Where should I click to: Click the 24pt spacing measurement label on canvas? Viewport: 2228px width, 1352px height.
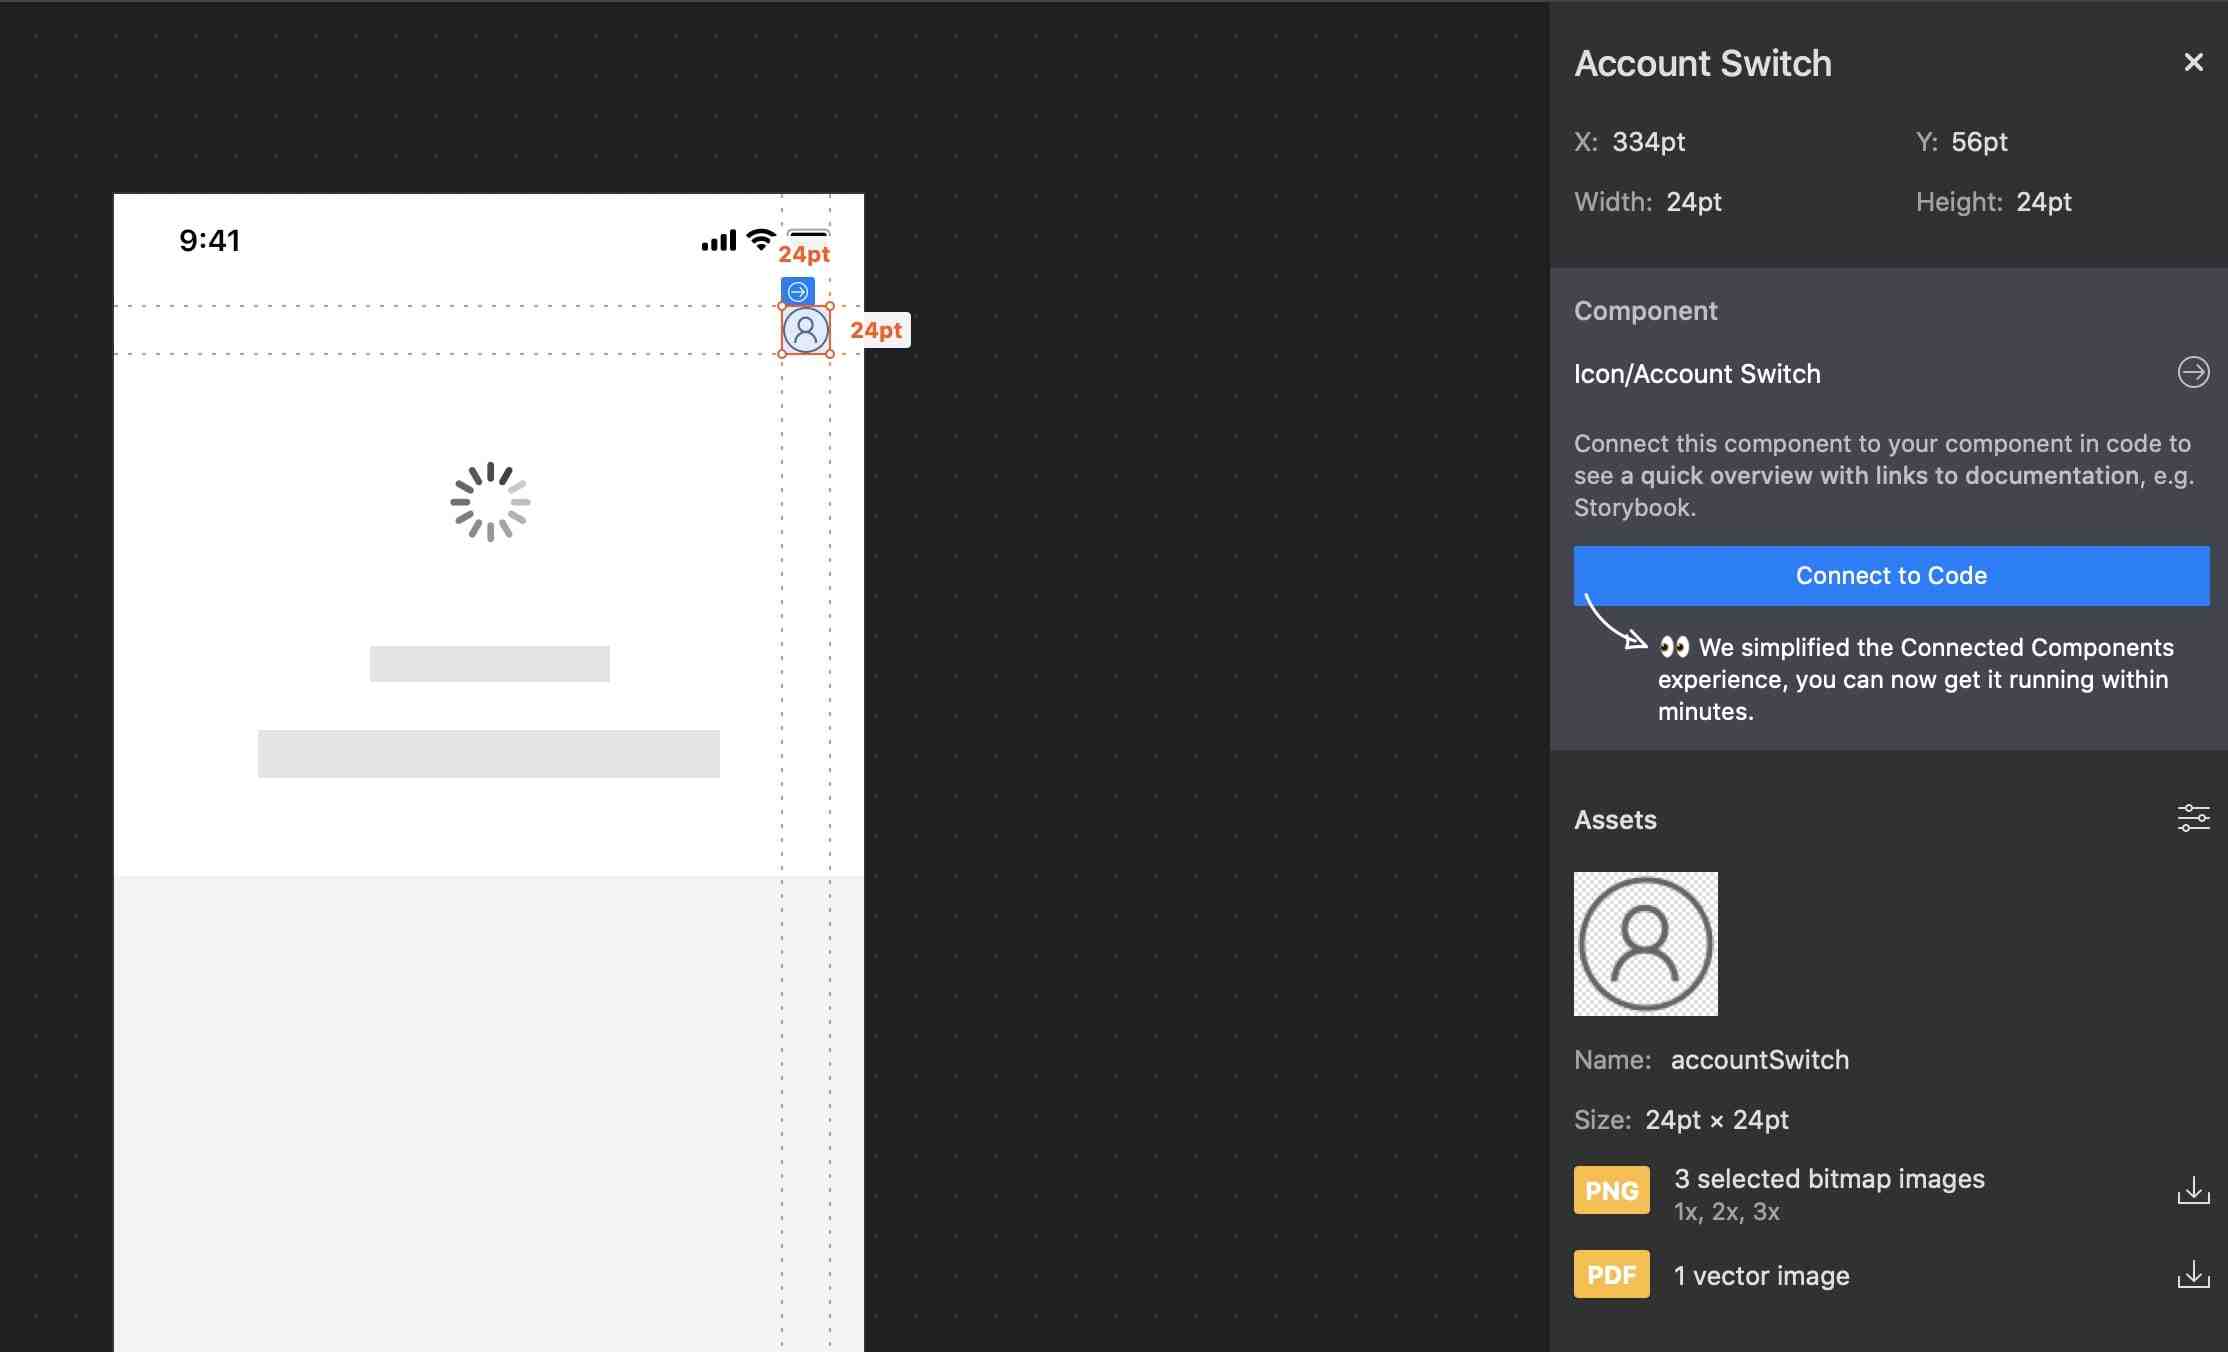877,330
